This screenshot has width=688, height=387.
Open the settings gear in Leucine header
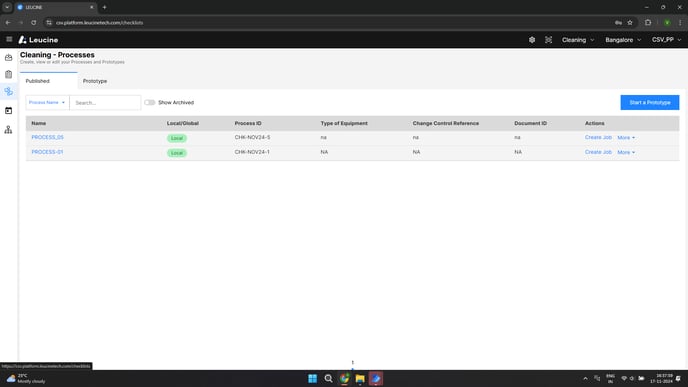click(x=532, y=40)
